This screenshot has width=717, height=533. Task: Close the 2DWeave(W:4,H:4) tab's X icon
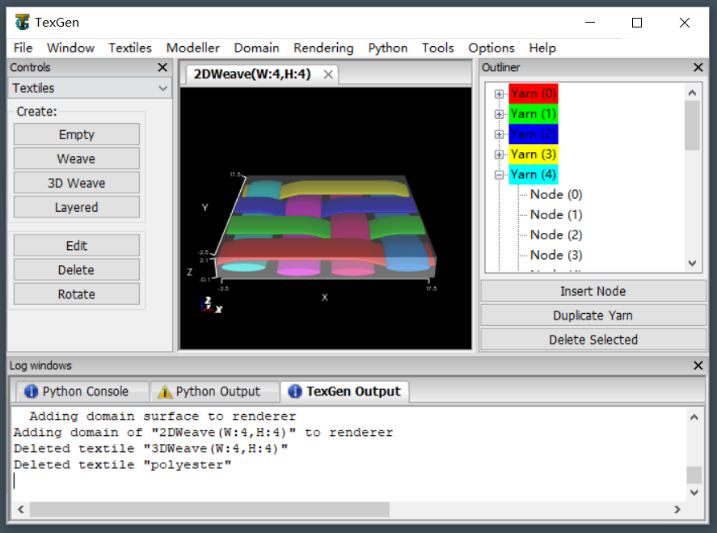pos(328,74)
